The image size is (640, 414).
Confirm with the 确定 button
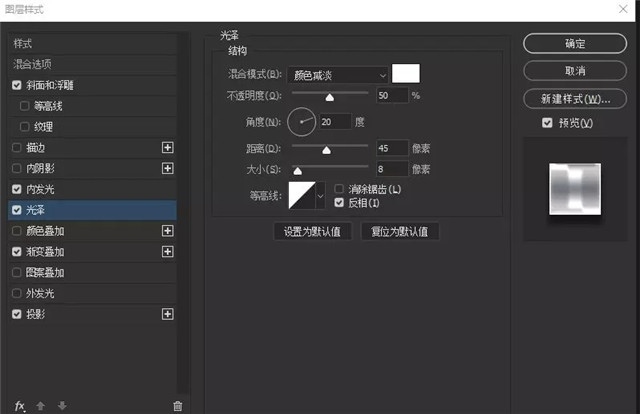coord(575,43)
